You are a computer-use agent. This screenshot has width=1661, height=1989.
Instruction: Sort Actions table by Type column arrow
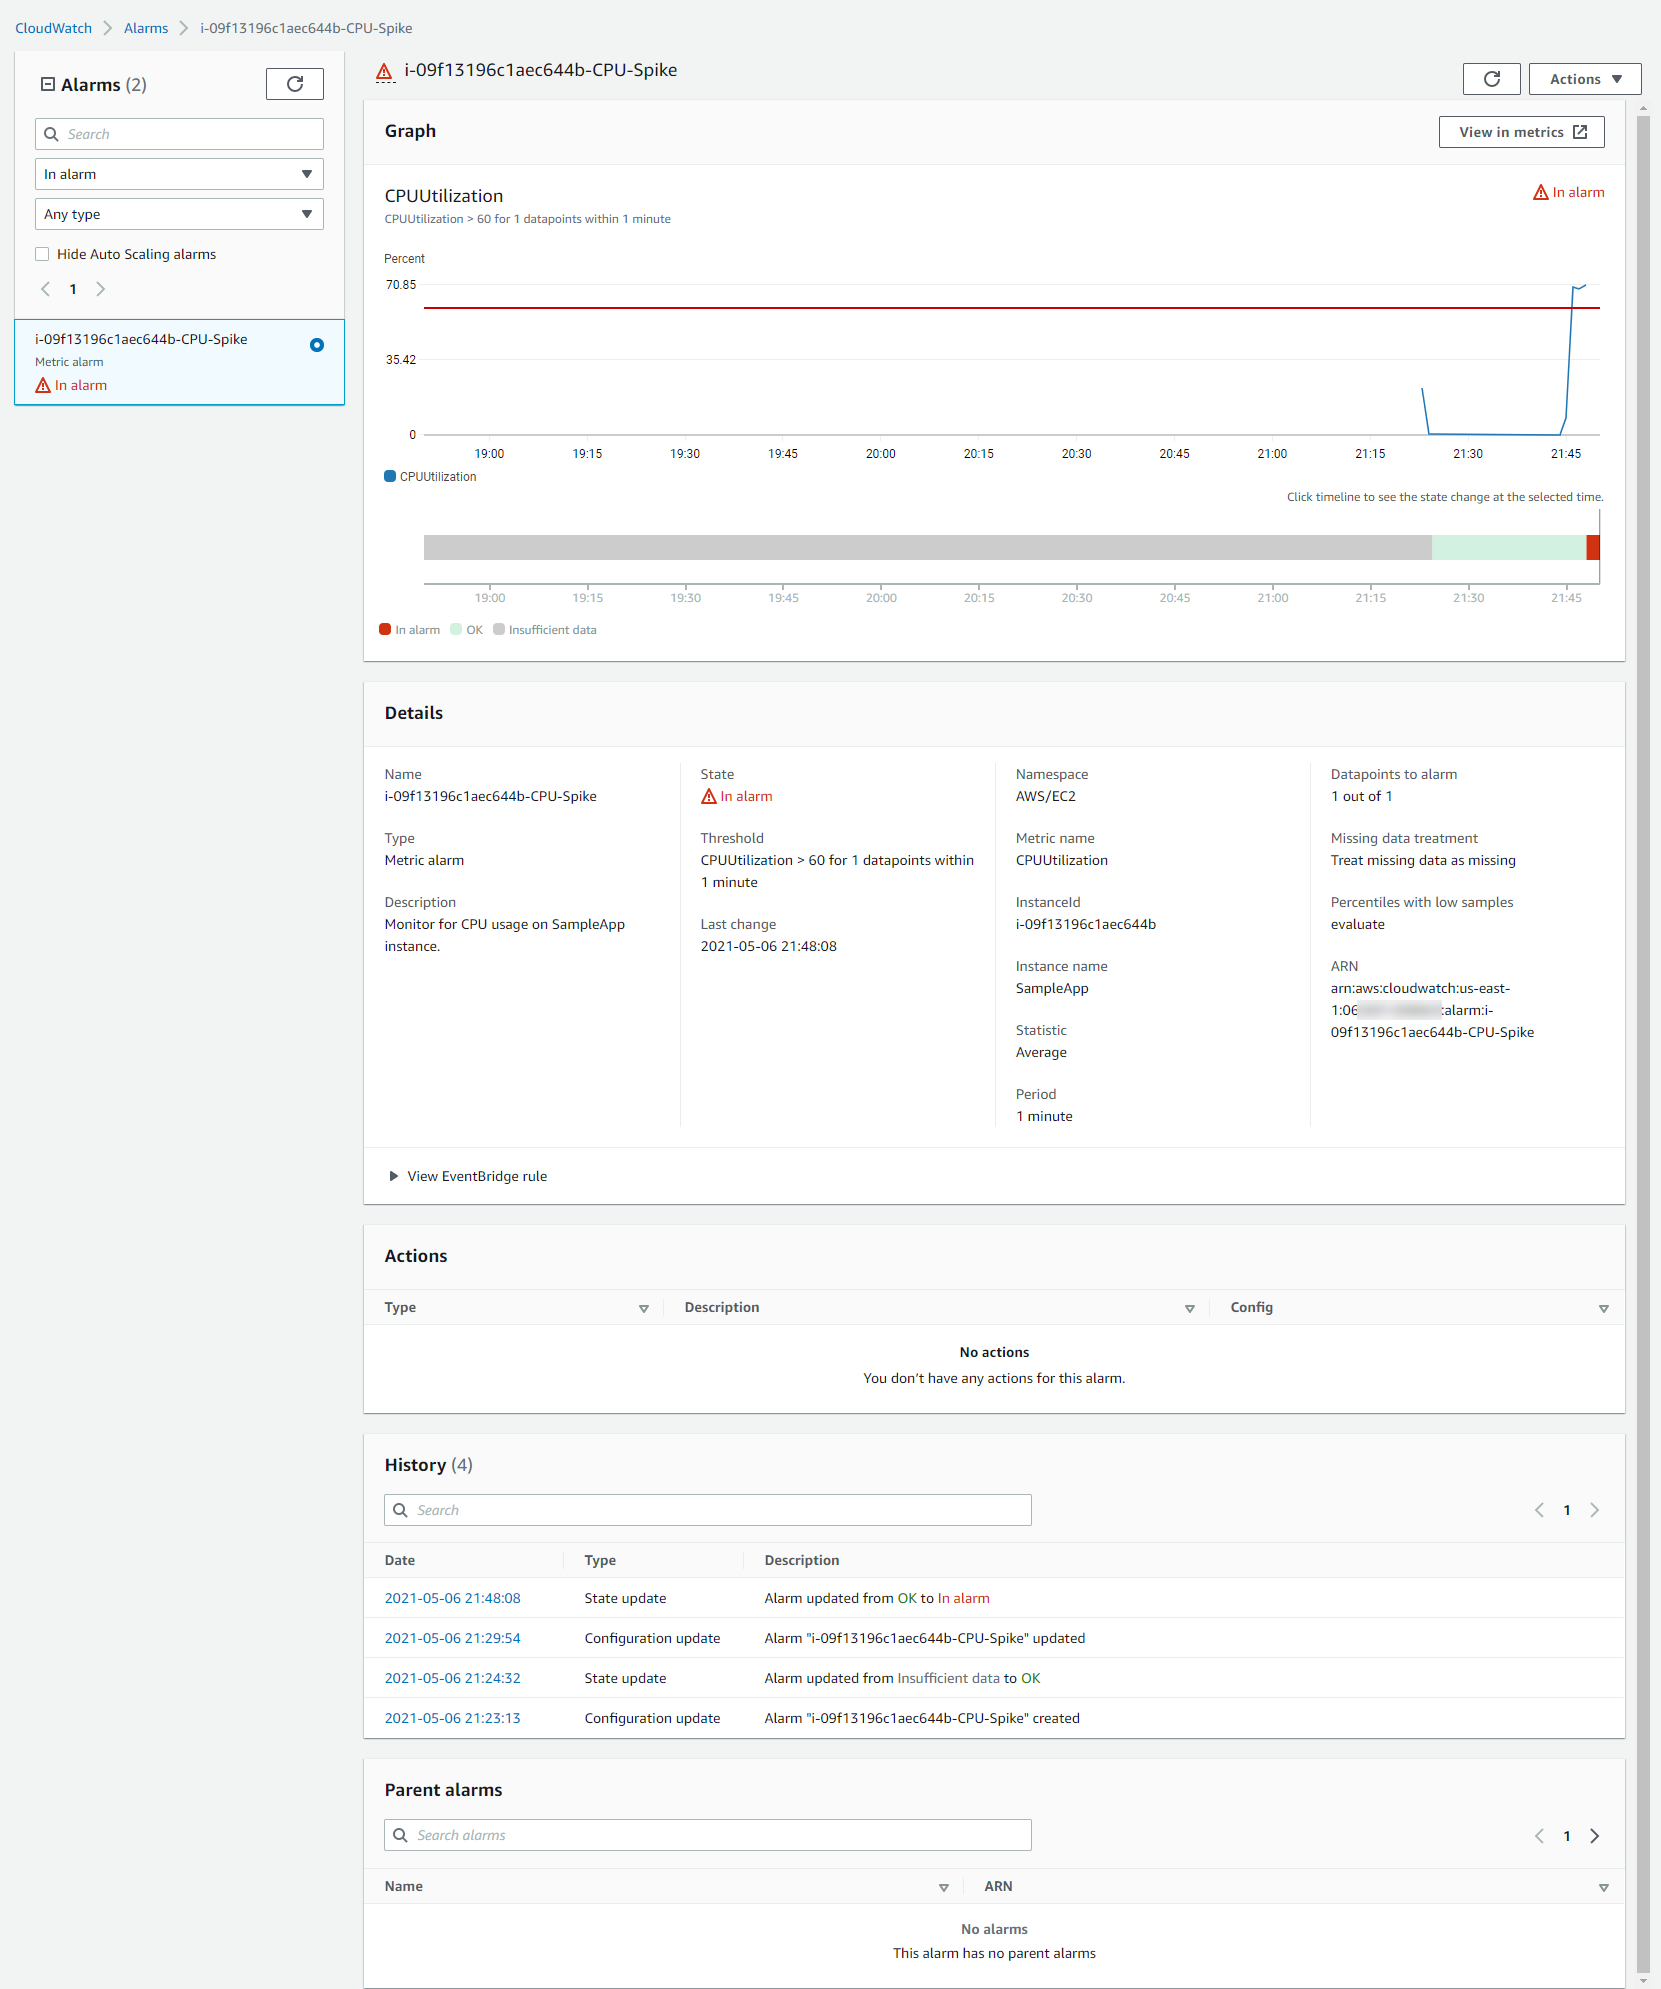click(644, 1308)
